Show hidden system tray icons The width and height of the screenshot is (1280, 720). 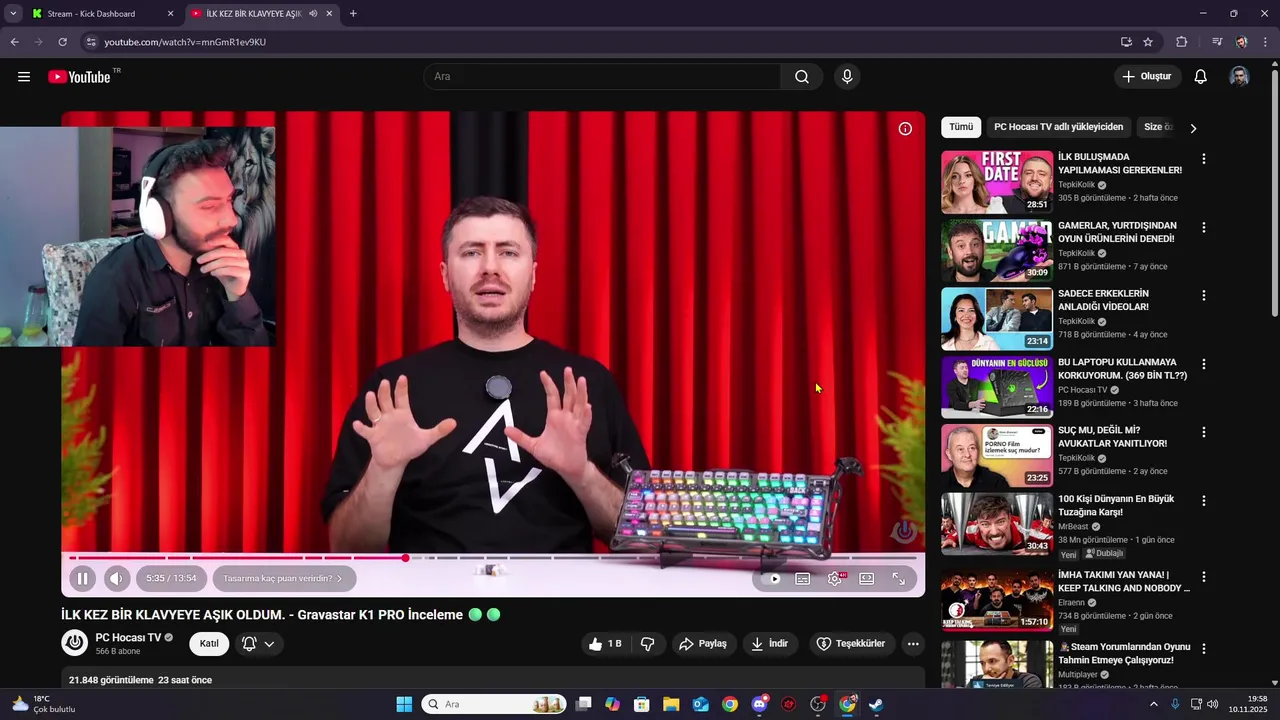[x=1153, y=704]
